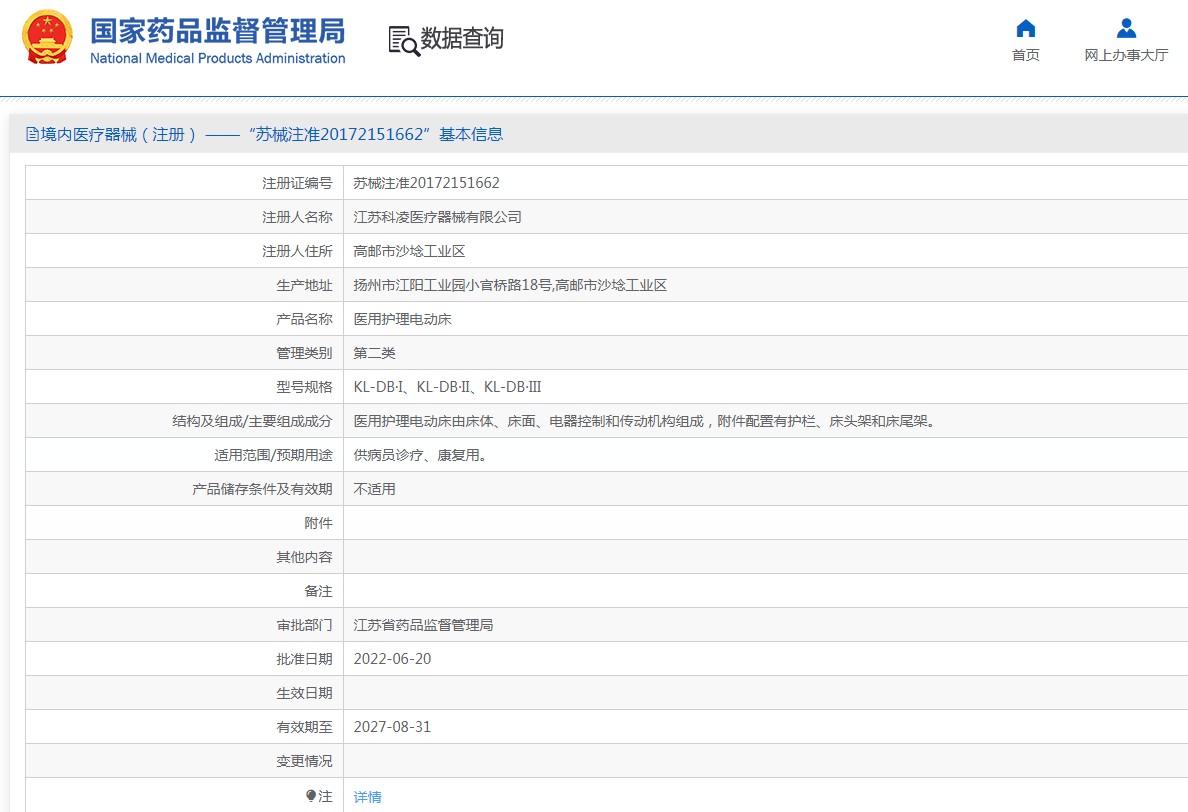Click the 产品储存条件及有效期 label
The height and width of the screenshot is (812, 1188).
tap(262, 489)
